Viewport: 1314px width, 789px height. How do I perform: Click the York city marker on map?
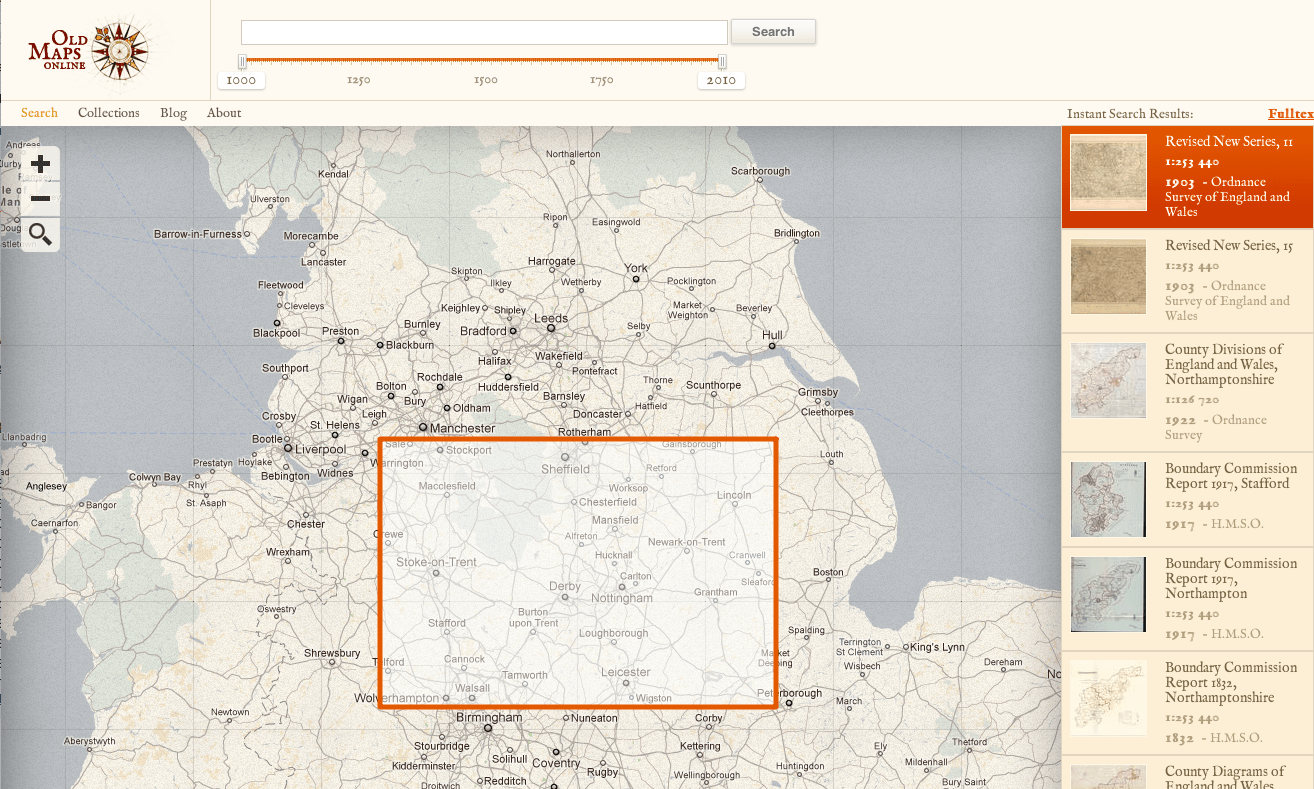tap(636, 279)
